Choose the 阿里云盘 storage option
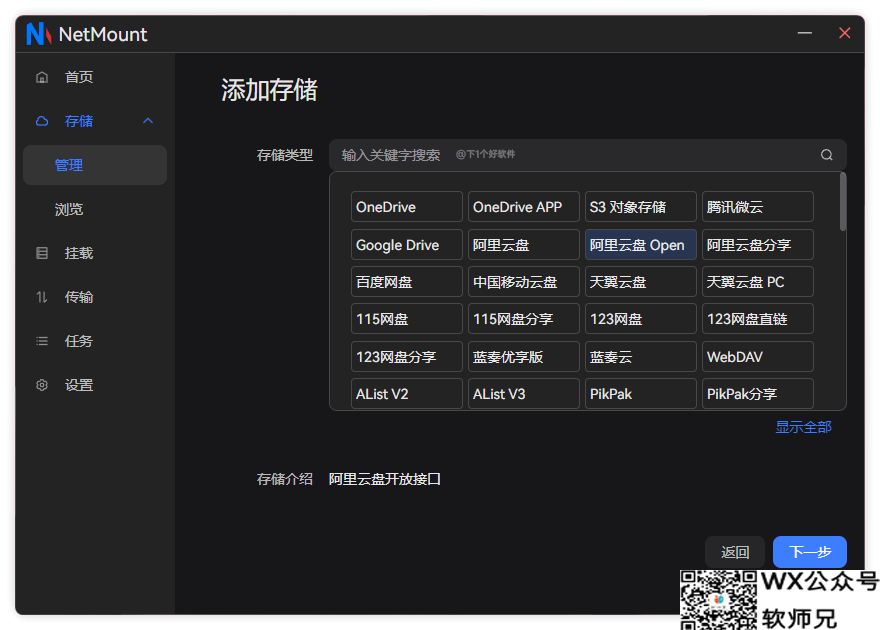 524,245
